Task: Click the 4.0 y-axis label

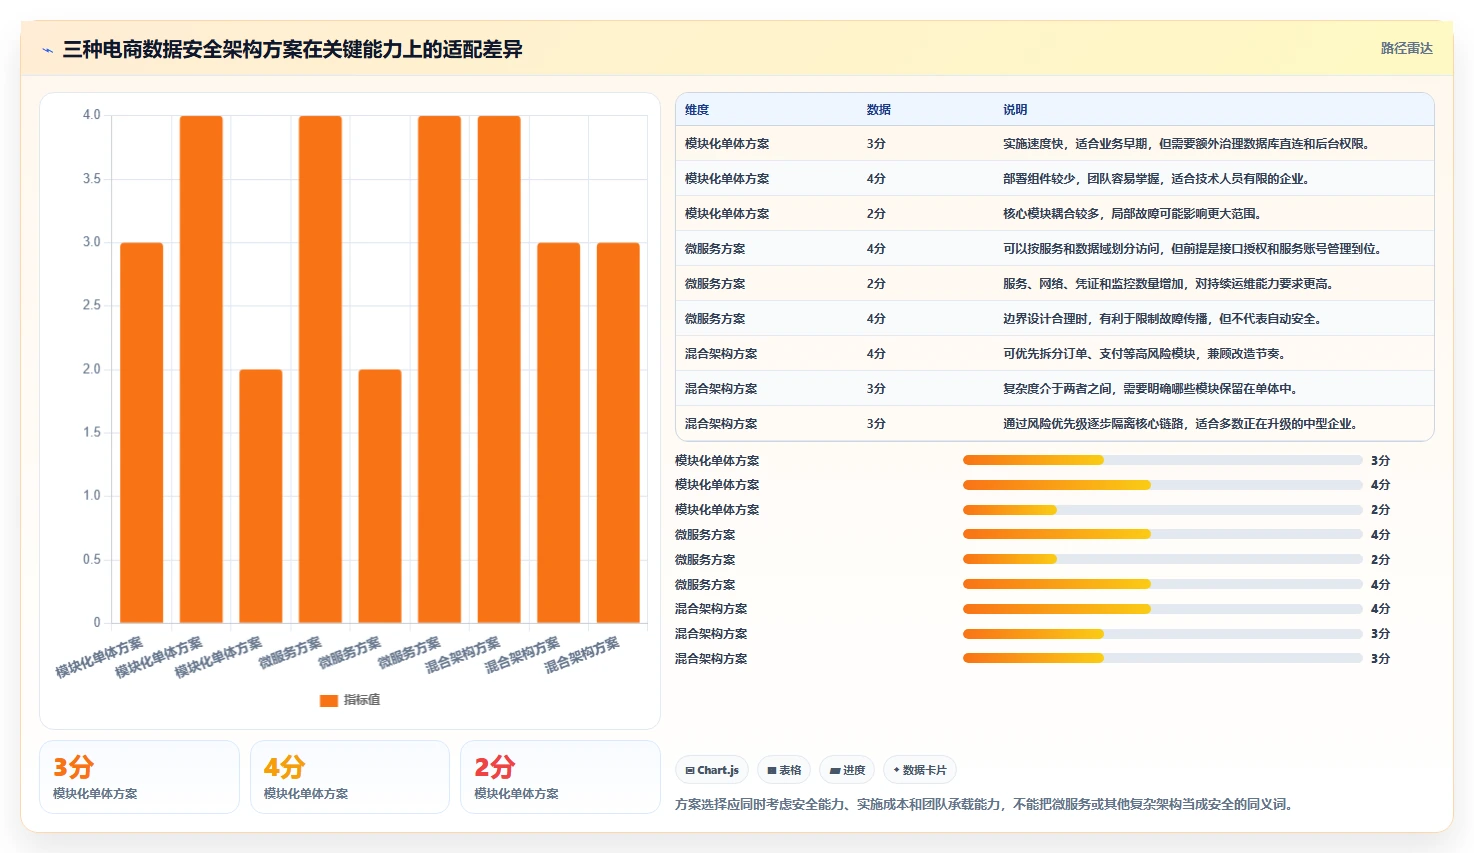Action: [x=92, y=115]
